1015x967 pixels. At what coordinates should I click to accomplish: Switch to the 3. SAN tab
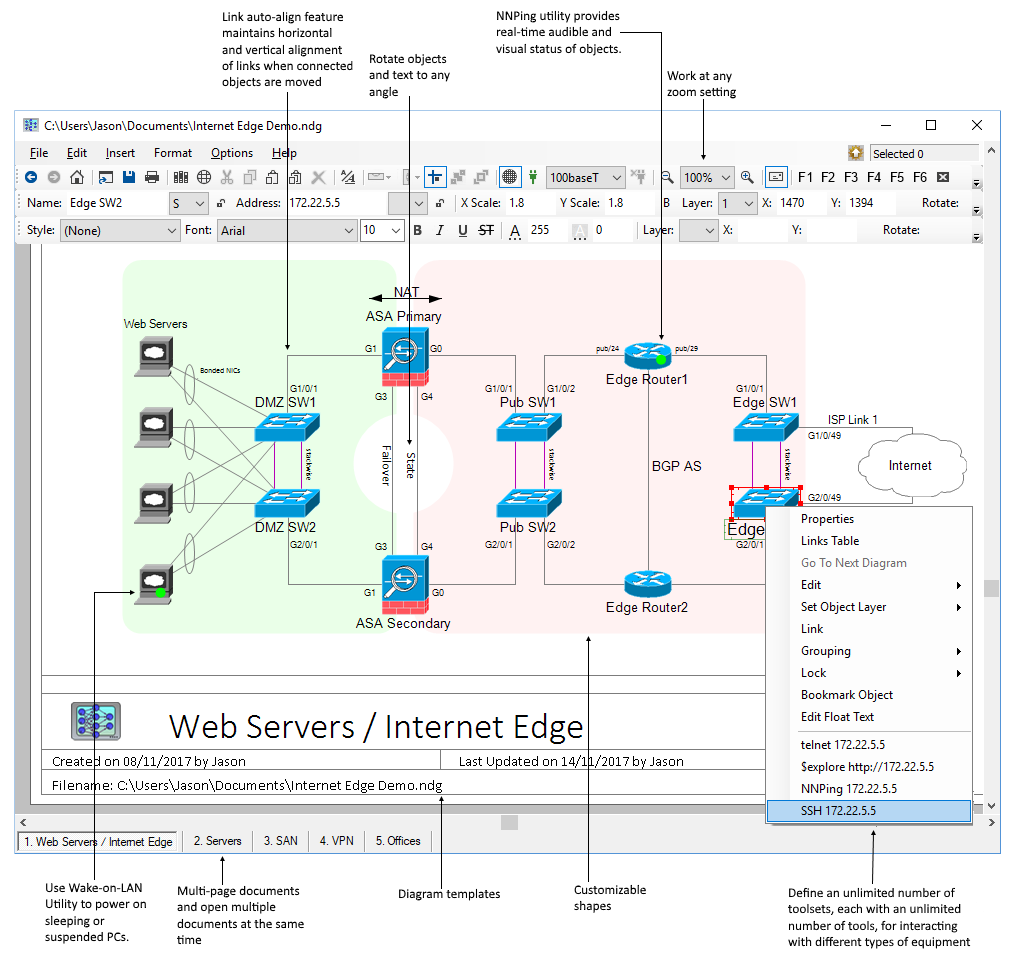tap(280, 840)
